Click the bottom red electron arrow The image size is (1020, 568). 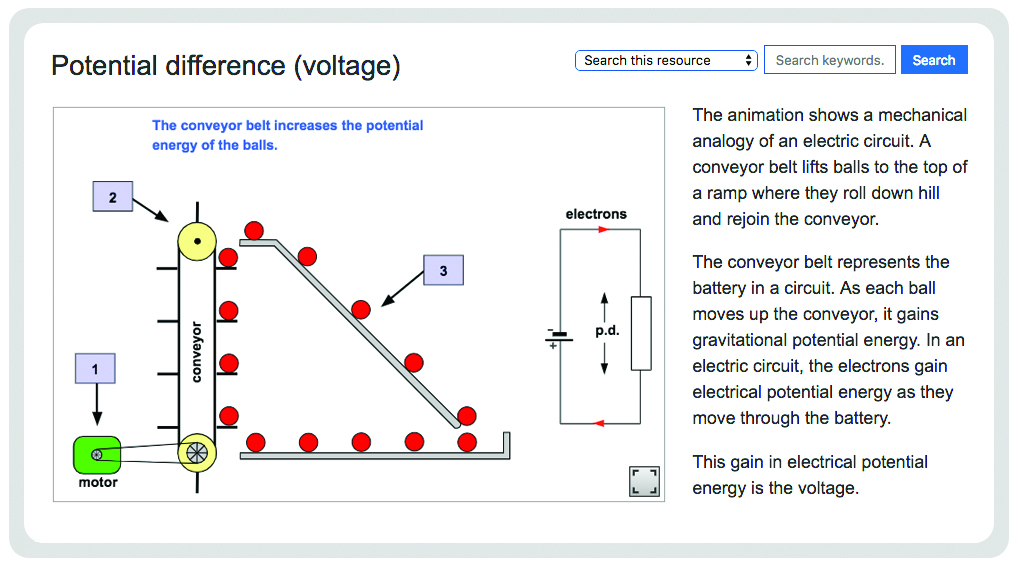599,424
